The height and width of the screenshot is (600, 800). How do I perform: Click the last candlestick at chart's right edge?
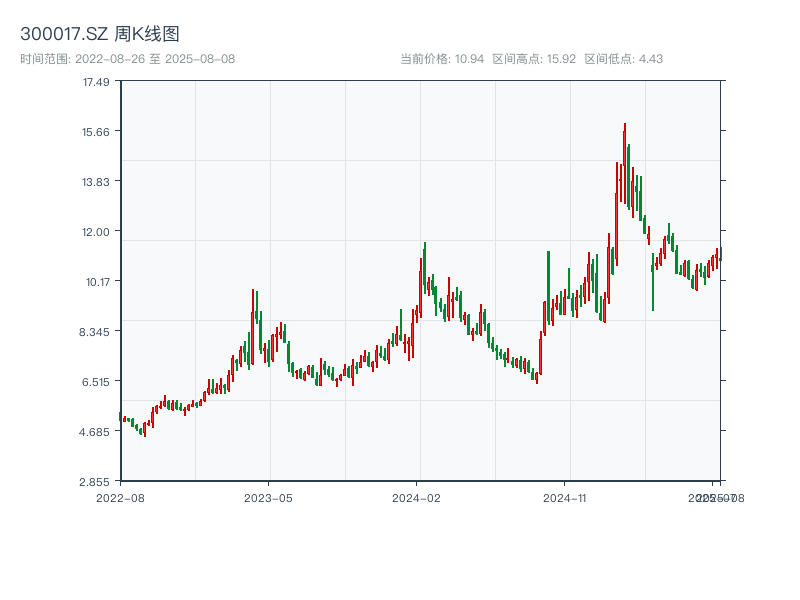point(720,254)
